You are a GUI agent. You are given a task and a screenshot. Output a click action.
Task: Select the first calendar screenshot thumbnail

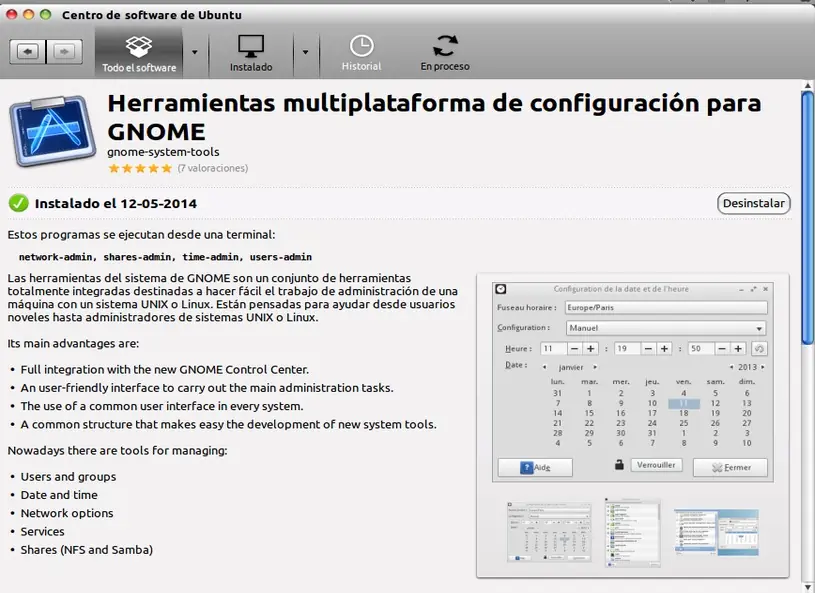pyautogui.click(x=549, y=531)
